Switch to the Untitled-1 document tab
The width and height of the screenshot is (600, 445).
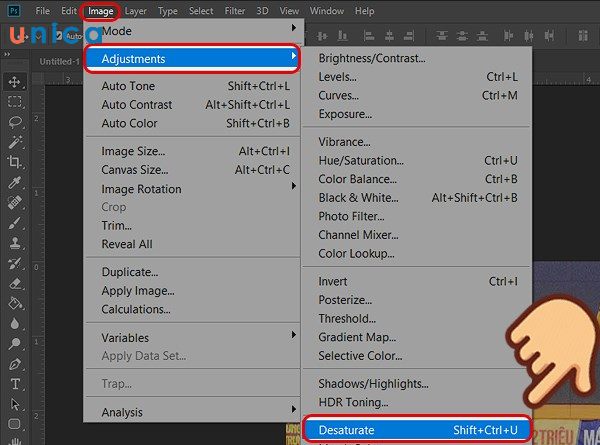click(x=59, y=61)
